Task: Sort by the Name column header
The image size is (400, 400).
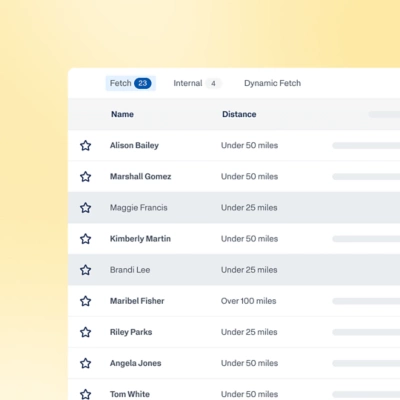Action: click(x=122, y=114)
